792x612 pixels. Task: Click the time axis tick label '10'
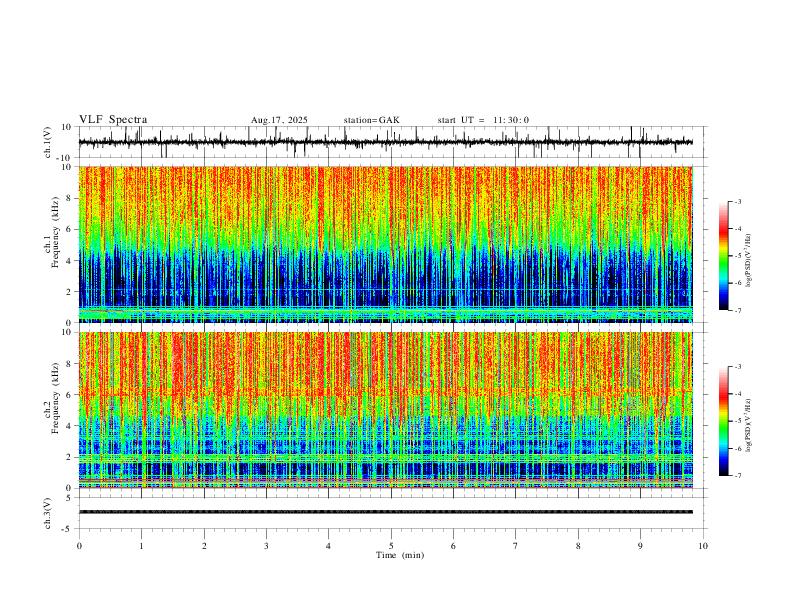(703, 546)
